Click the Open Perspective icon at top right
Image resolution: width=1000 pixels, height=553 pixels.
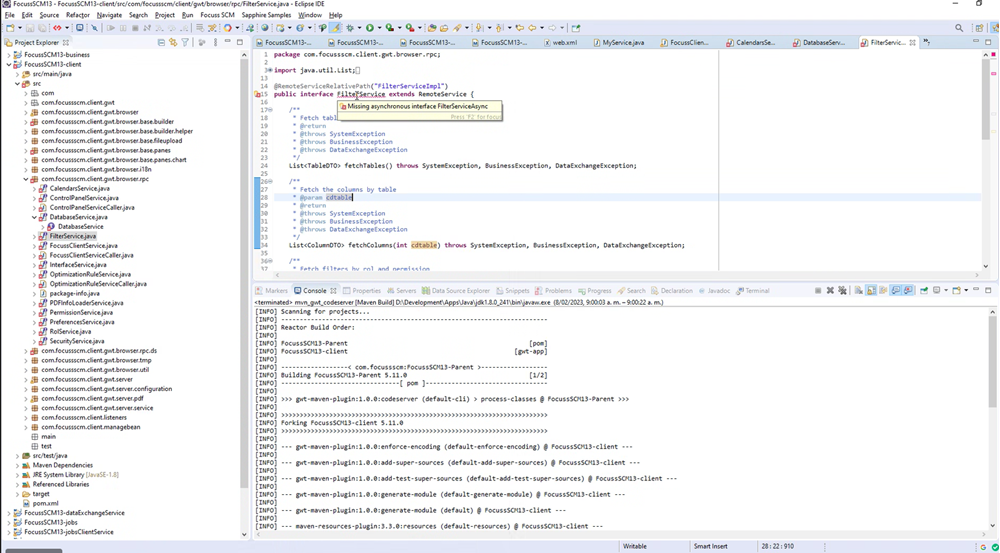979,28
